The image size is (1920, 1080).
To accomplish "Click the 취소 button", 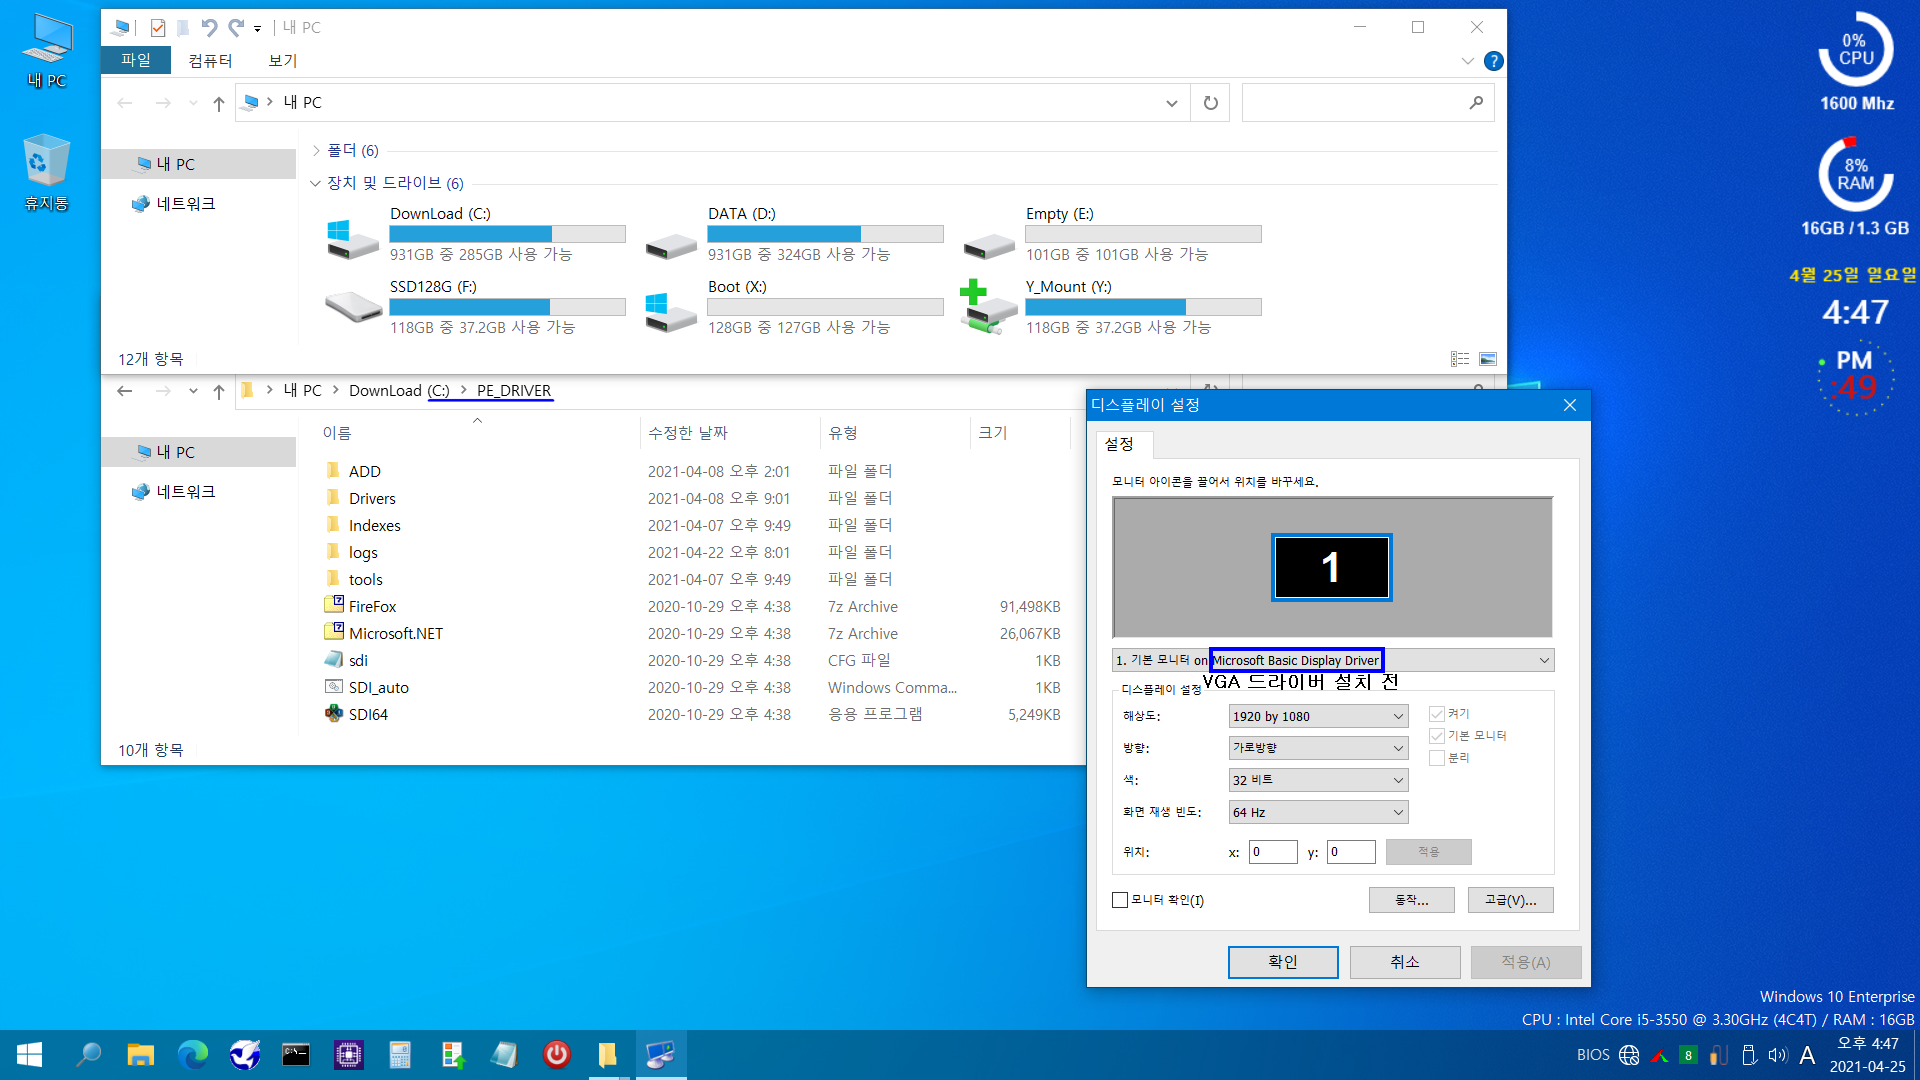I will [1405, 962].
